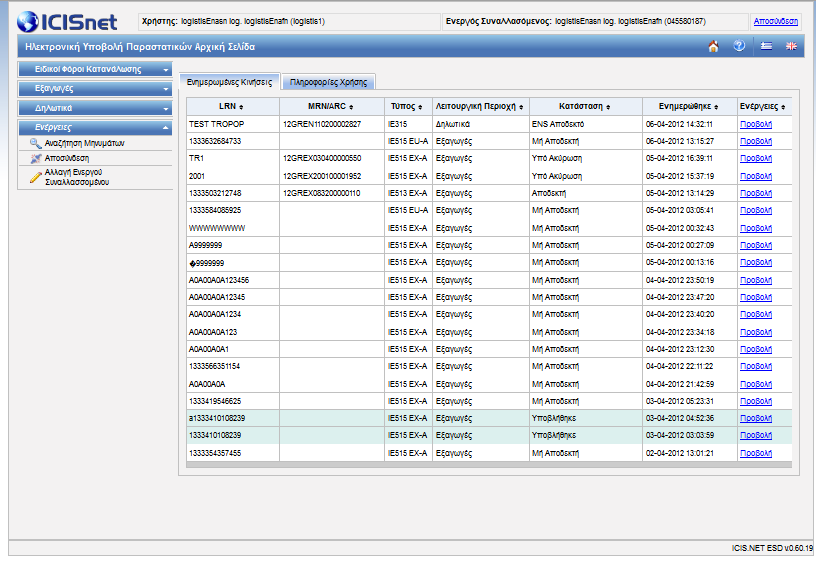Screen dimensions: 816x563
Task: Click the table's horizontal scrollbar
Action: [x=489, y=465]
